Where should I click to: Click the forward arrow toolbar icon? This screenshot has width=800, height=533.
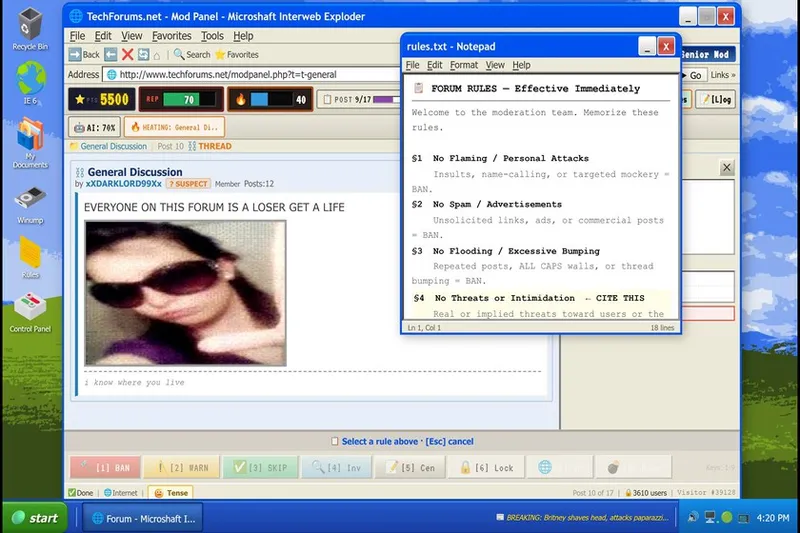point(110,55)
